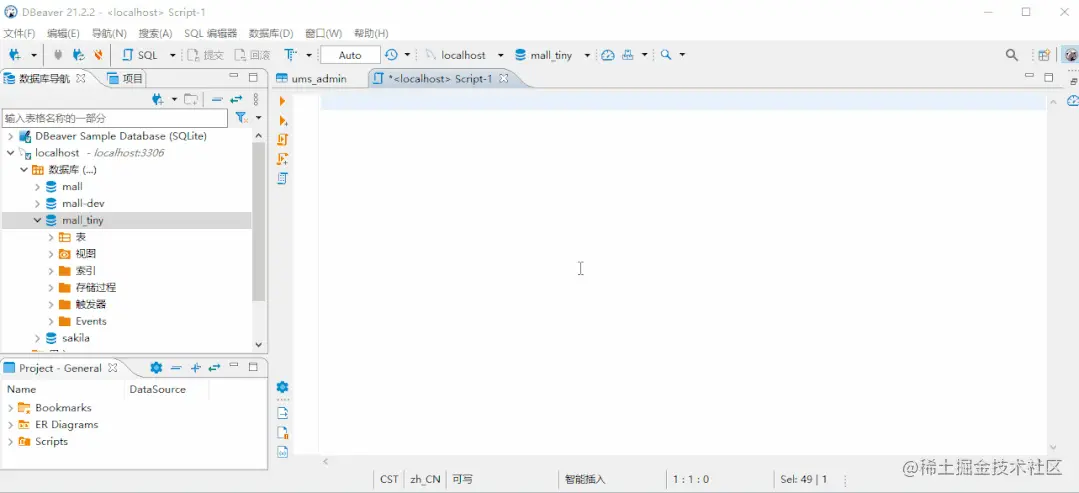
Task: Click the transaction mode icon
Action: [x=290, y=55]
